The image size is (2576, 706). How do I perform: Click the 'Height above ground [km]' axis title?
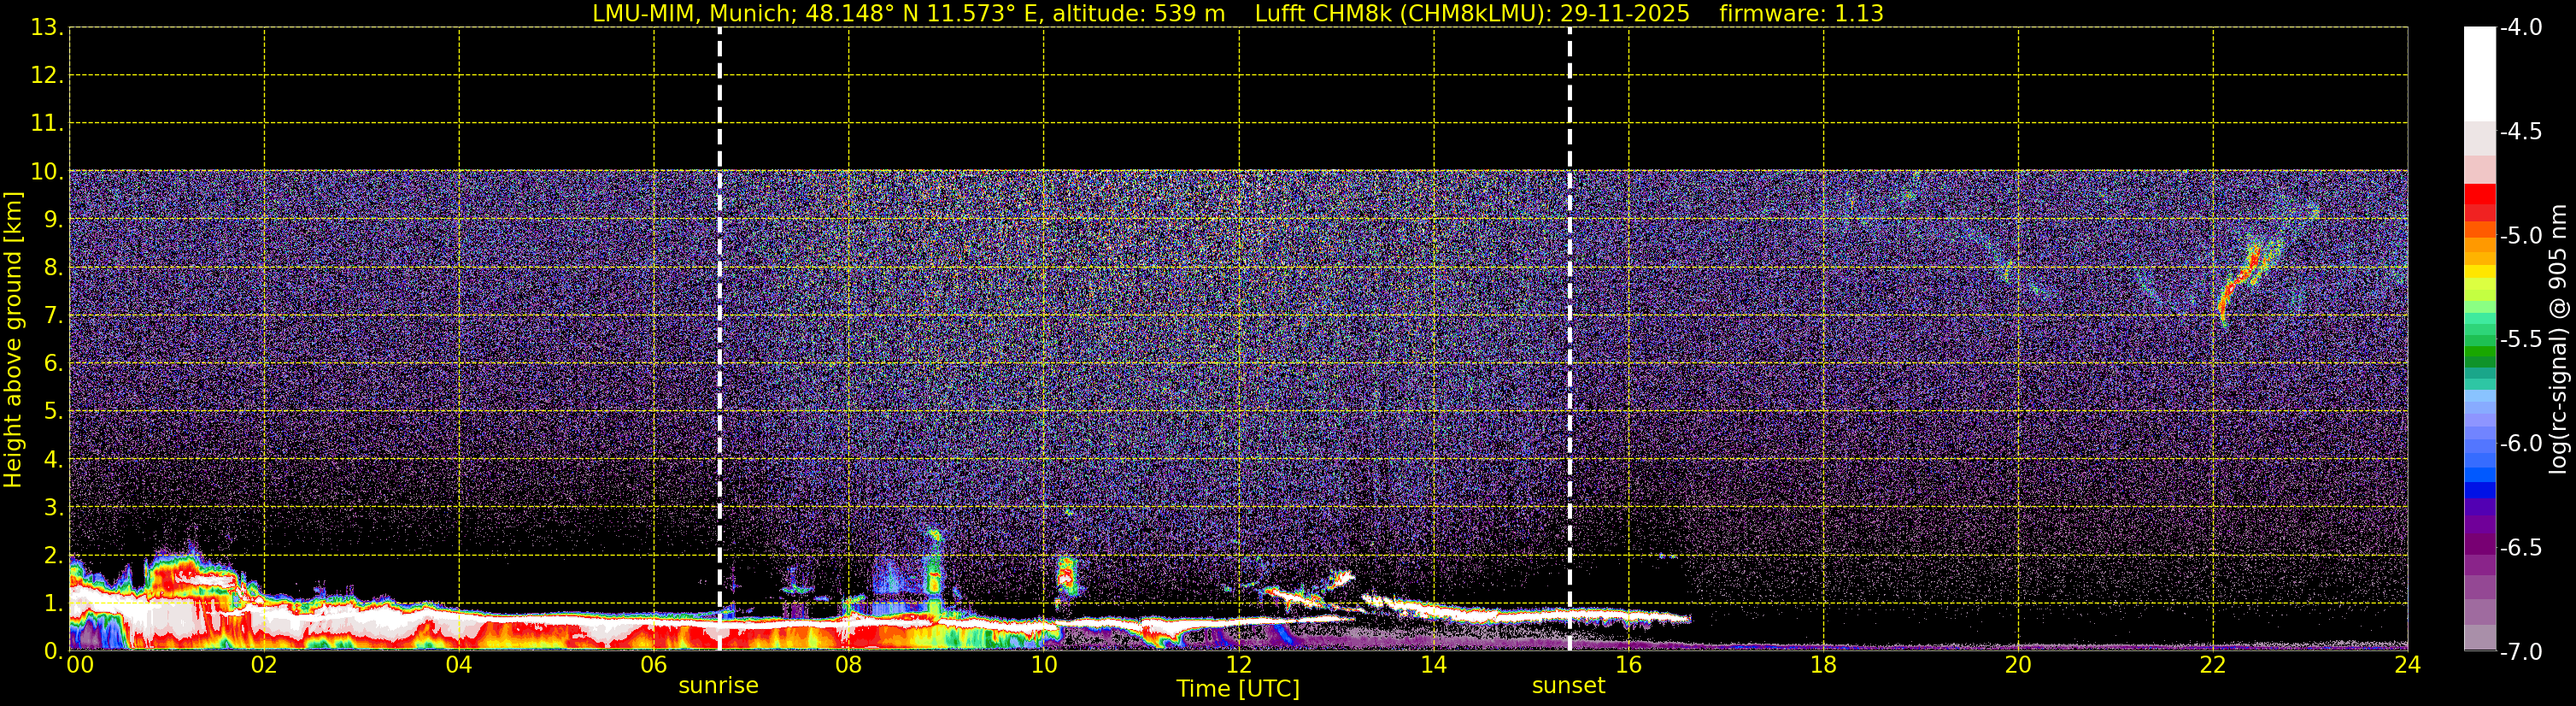point(13,340)
